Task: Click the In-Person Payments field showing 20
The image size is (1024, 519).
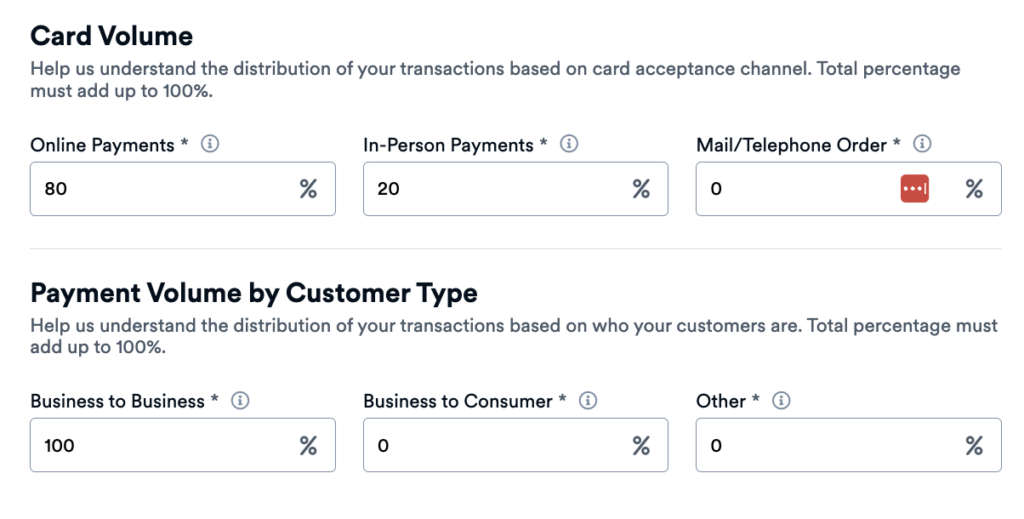Action: pos(490,189)
